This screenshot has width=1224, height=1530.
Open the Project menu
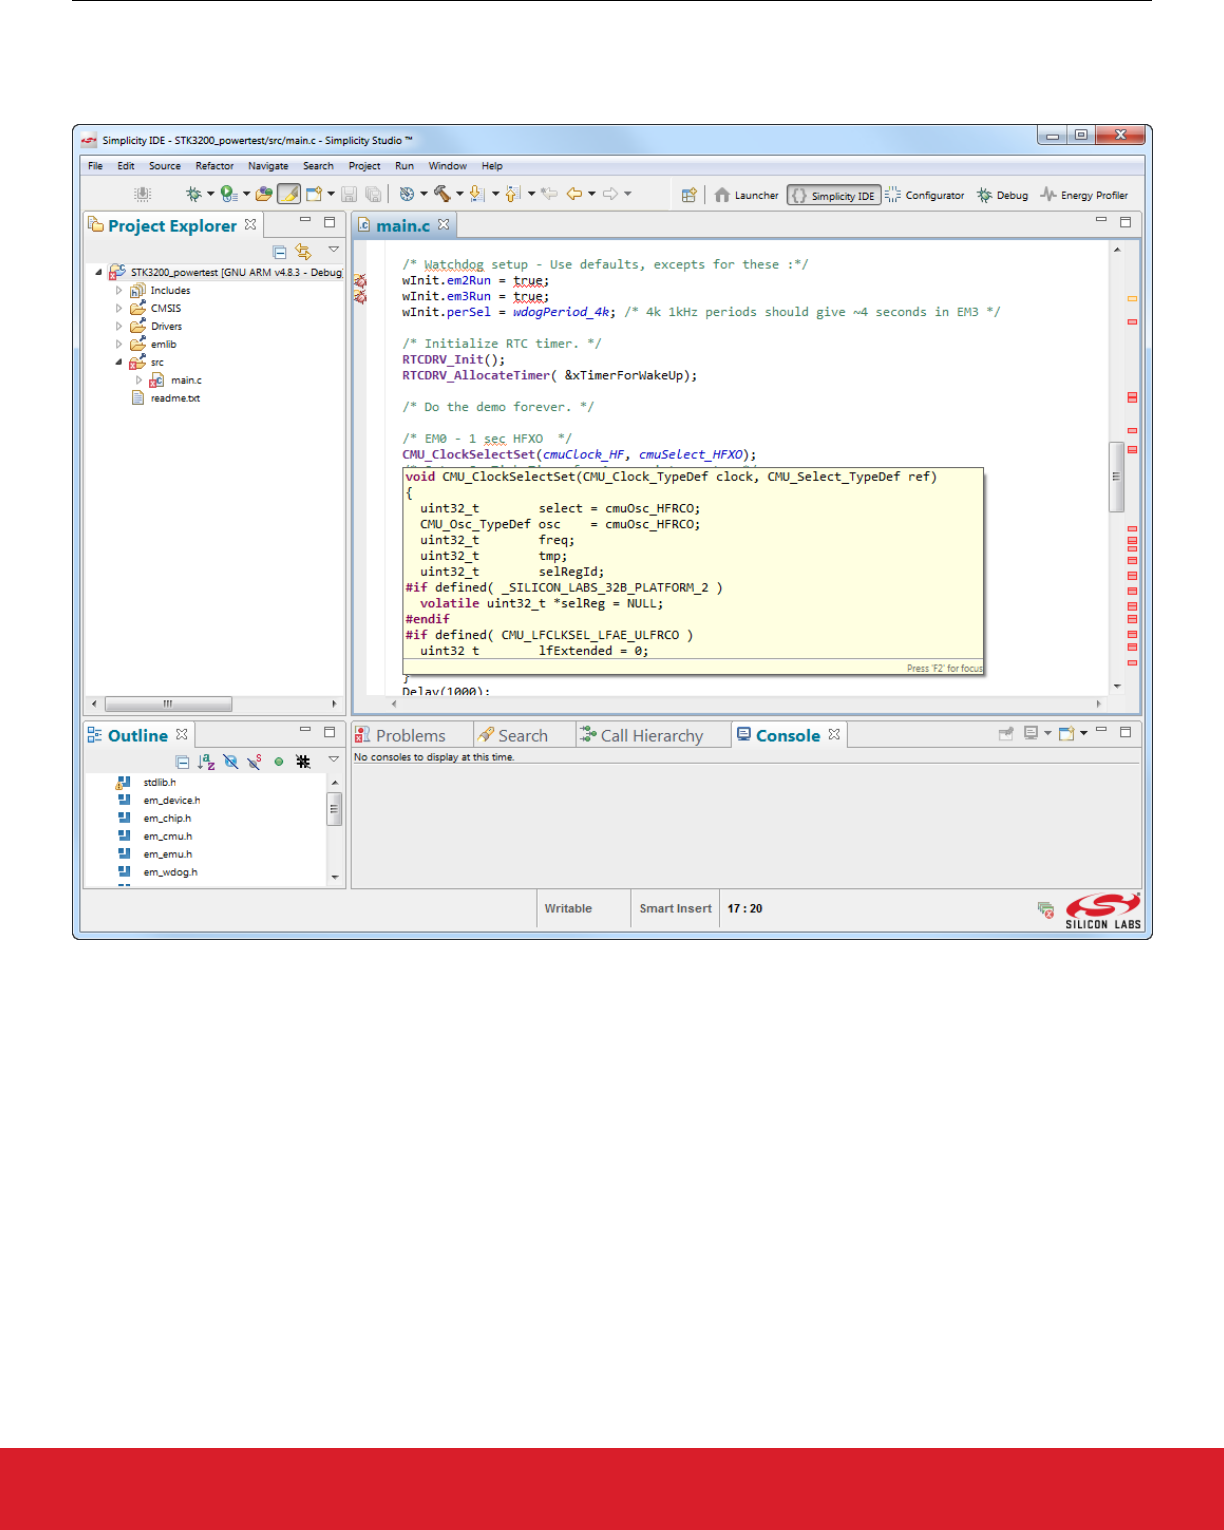364,166
